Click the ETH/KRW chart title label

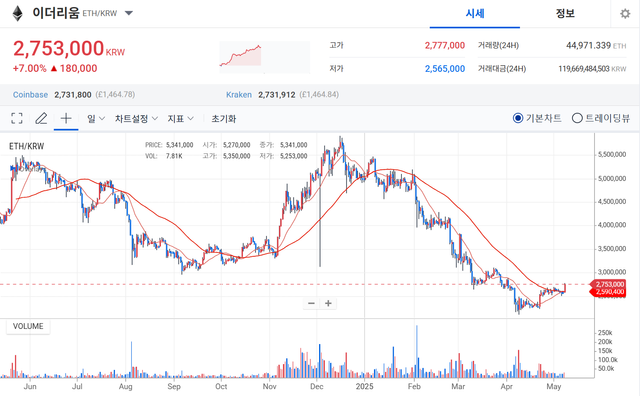pos(27,146)
